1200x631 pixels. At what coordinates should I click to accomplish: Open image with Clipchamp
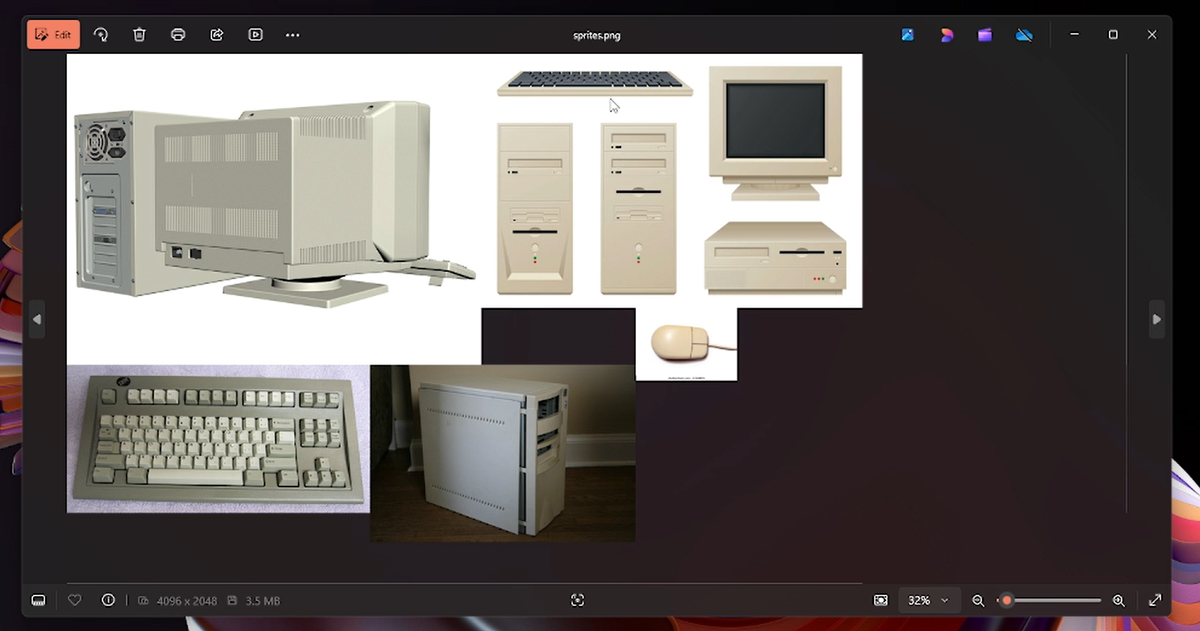tap(984, 34)
